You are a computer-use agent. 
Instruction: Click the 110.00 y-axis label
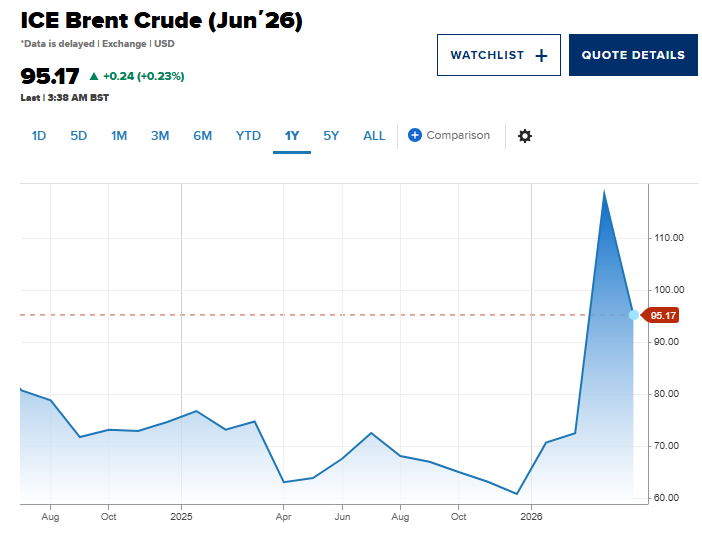click(669, 238)
